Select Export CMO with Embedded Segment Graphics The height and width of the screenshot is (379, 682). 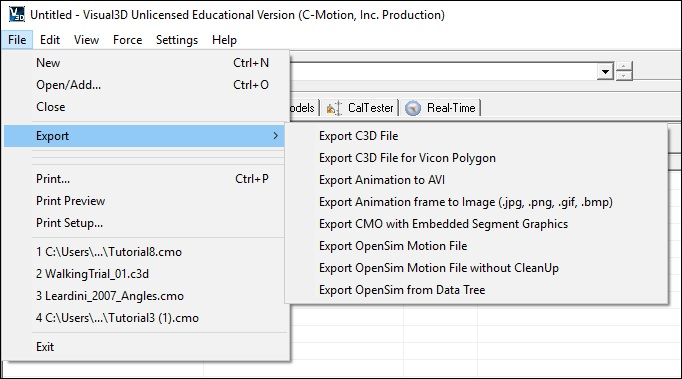tap(476, 224)
